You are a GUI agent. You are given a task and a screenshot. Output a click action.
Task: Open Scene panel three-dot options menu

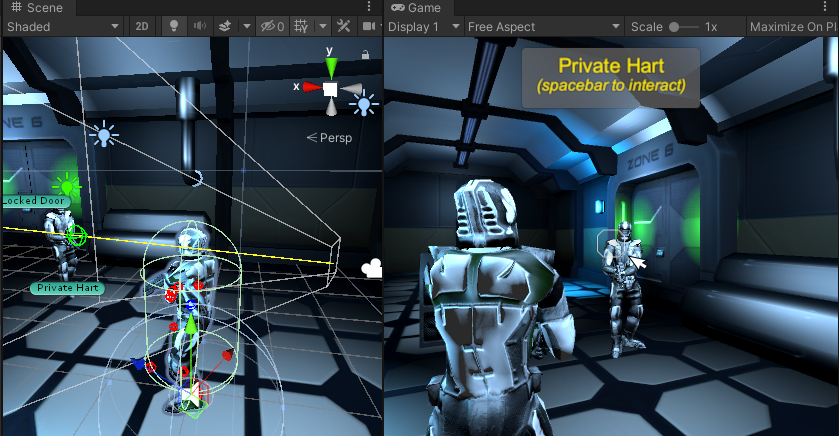pyautogui.click(x=369, y=6)
